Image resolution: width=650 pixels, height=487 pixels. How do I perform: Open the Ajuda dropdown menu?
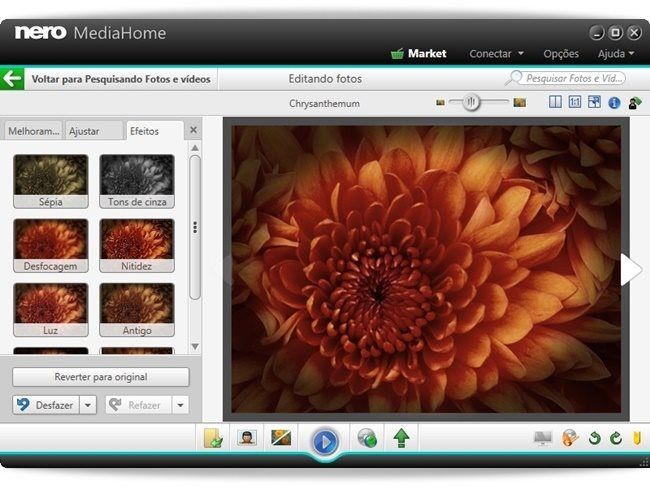click(x=616, y=53)
